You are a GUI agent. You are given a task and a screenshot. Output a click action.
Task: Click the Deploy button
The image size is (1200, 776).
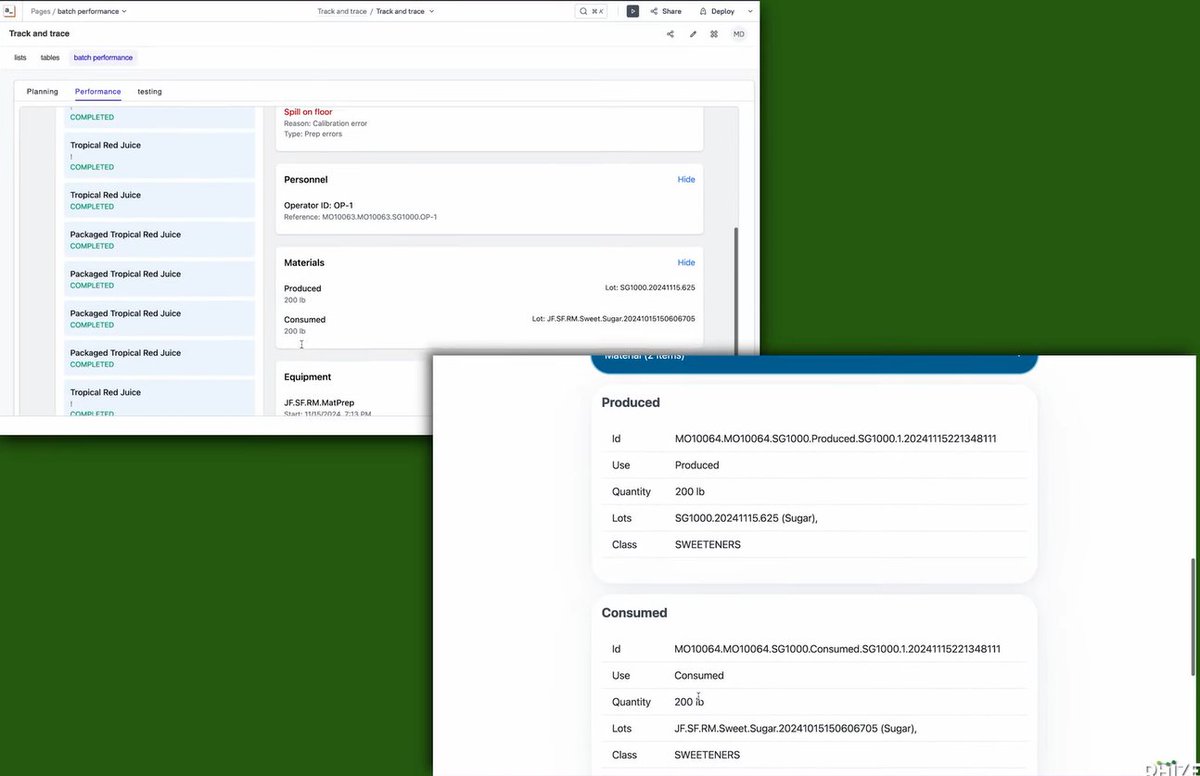[718, 11]
